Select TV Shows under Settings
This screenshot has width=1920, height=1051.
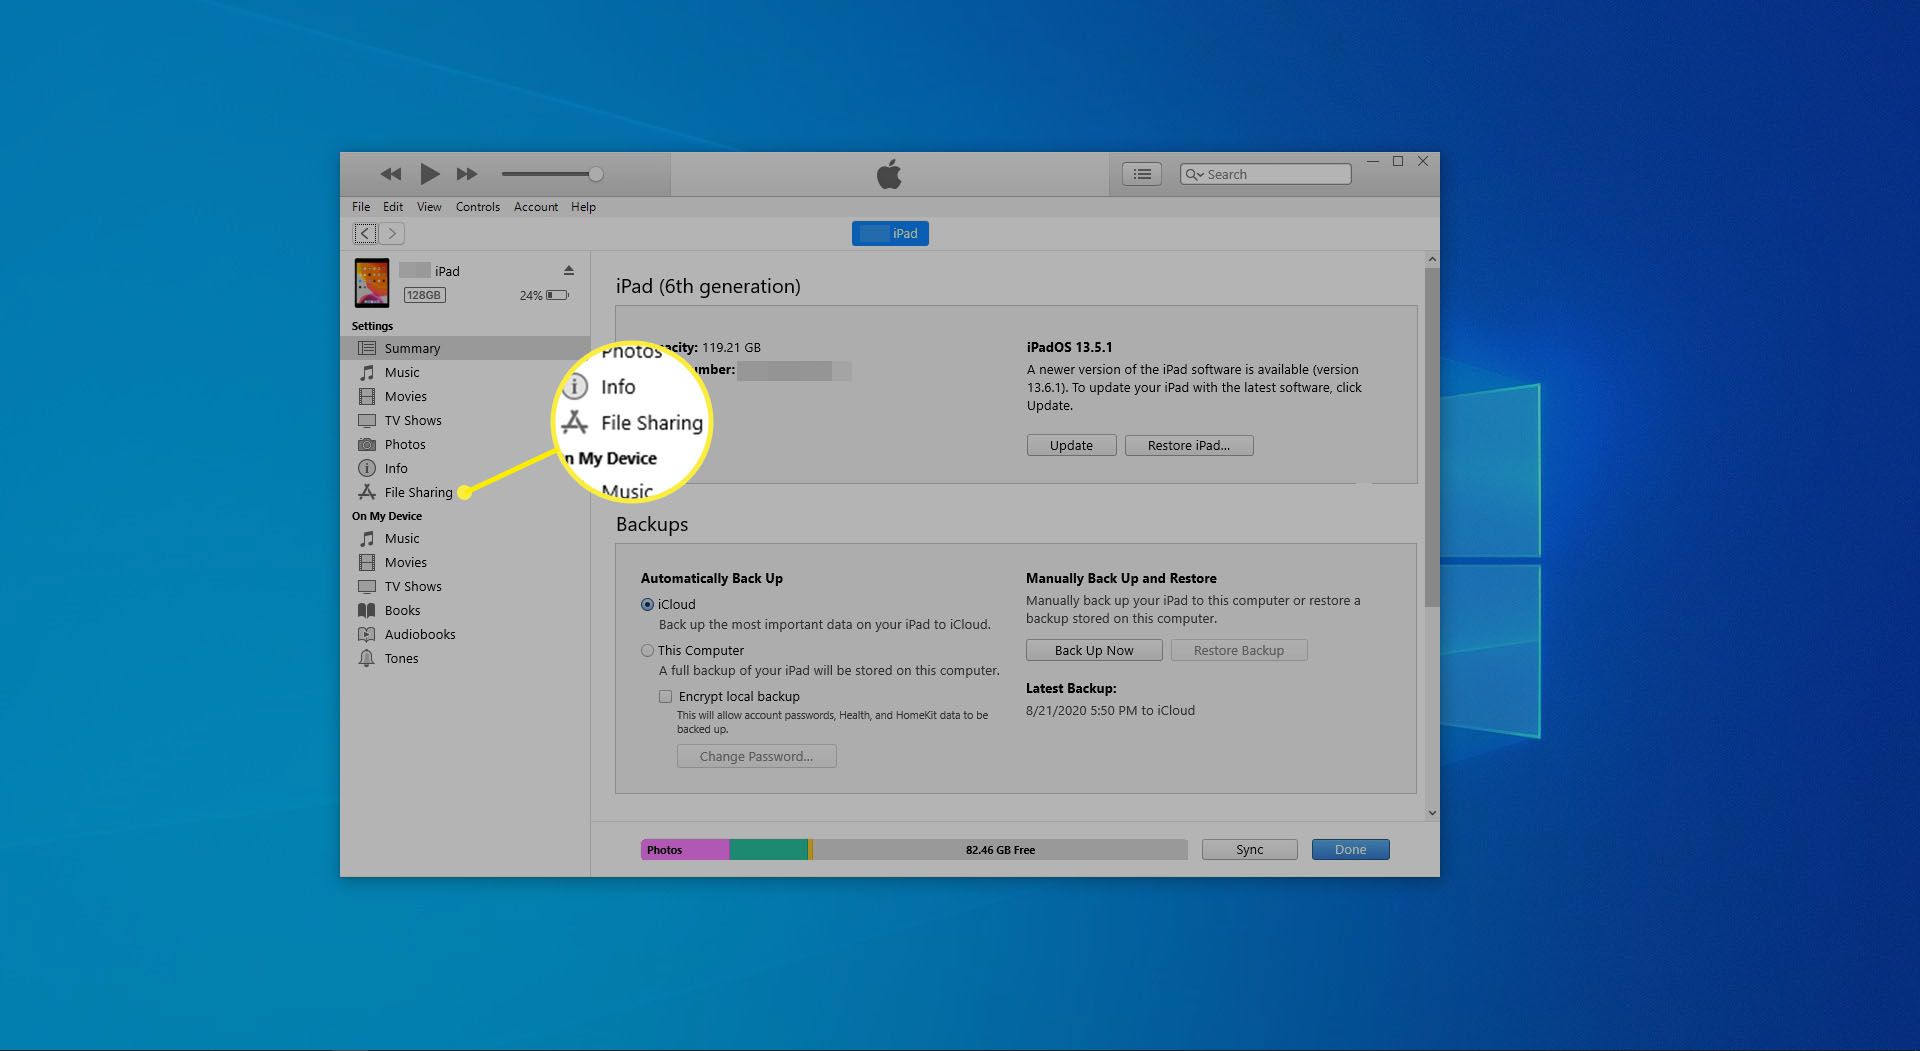pyautogui.click(x=465, y=420)
